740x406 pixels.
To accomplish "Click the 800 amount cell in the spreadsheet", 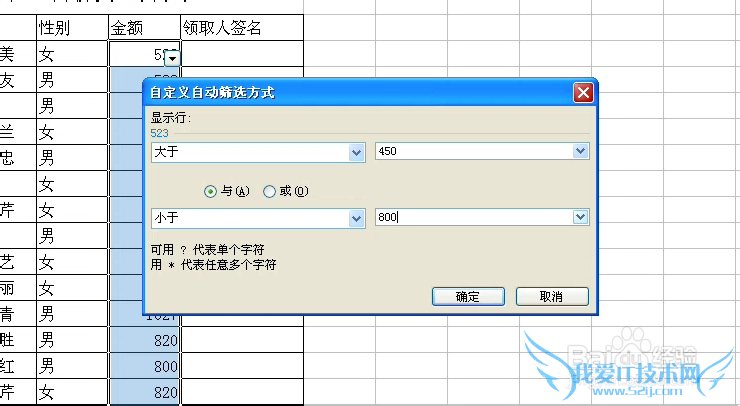I will [x=144, y=366].
